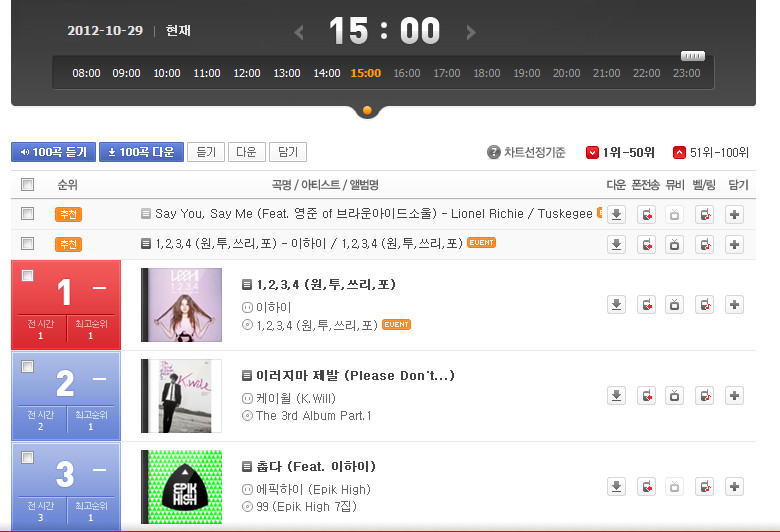Watch music video for rank 1 song
The image size is (780, 532).
click(x=674, y=305)
